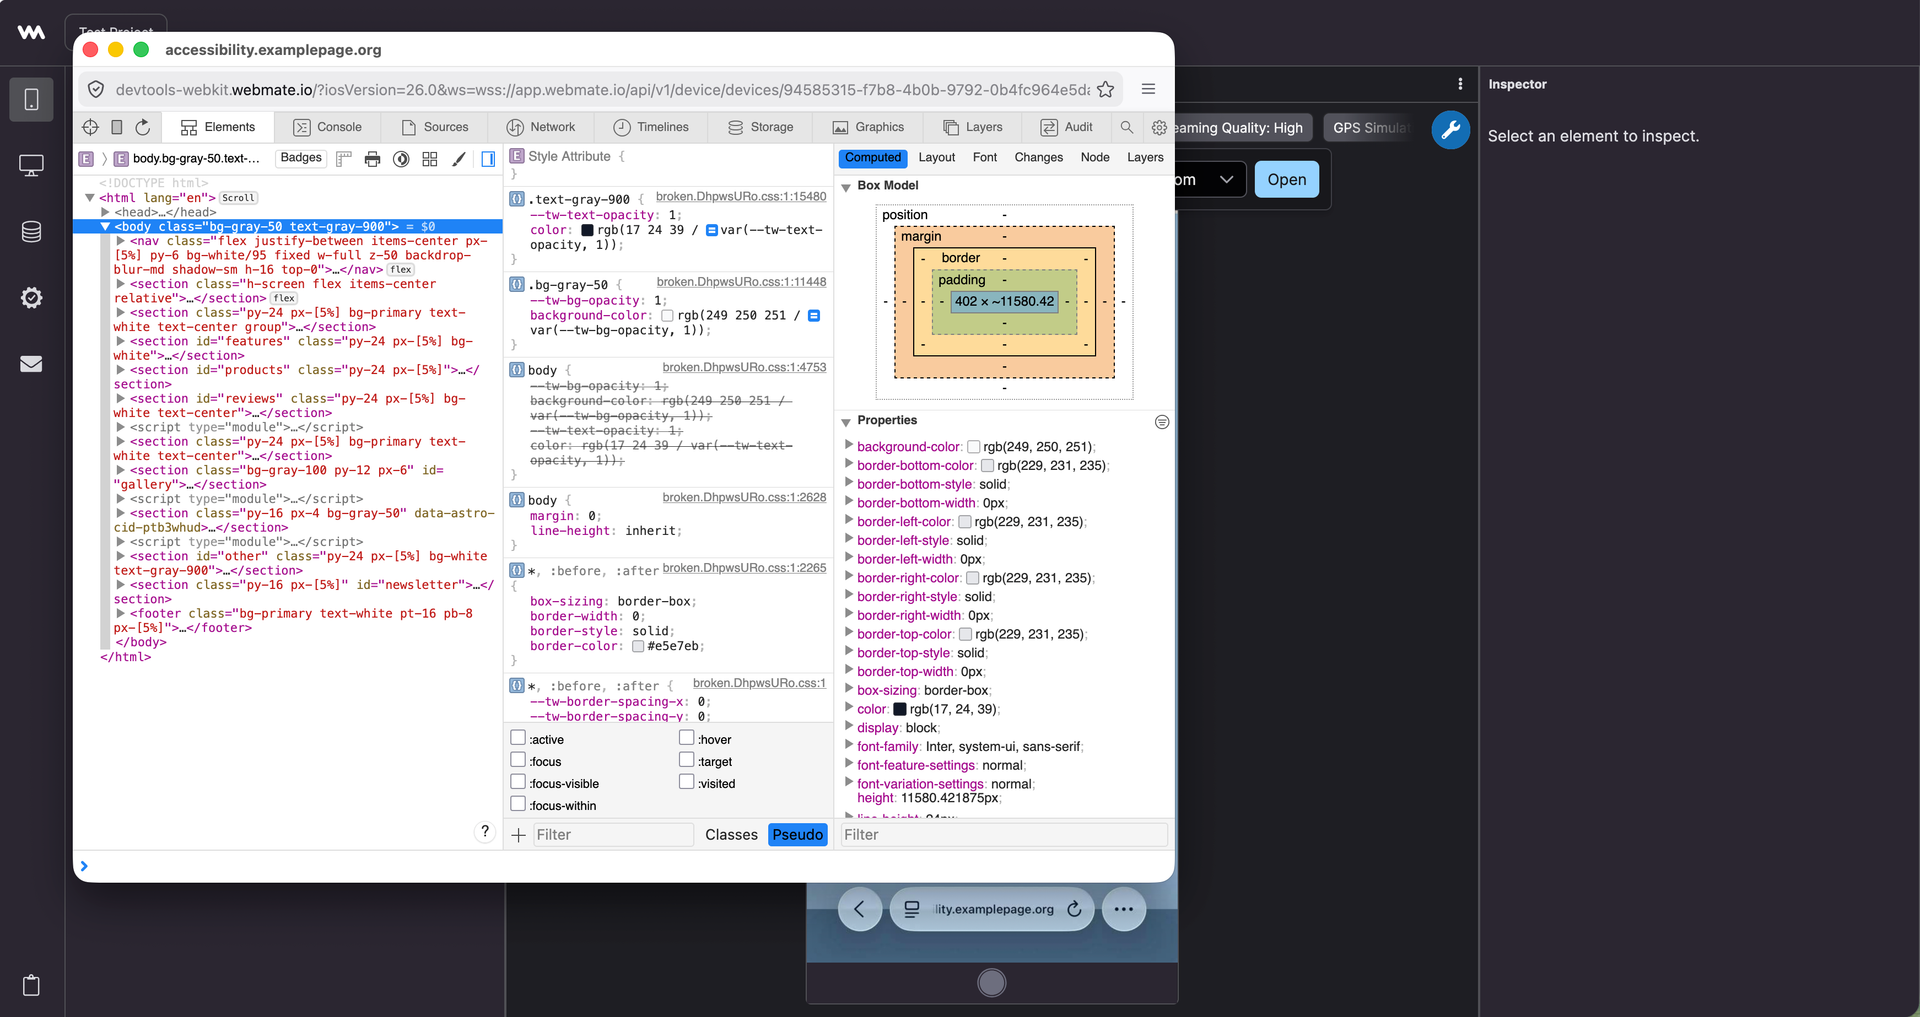Click the GPS Simulation button
The width and height of the screenshot is (1920, 1017).
point(1370,128)
